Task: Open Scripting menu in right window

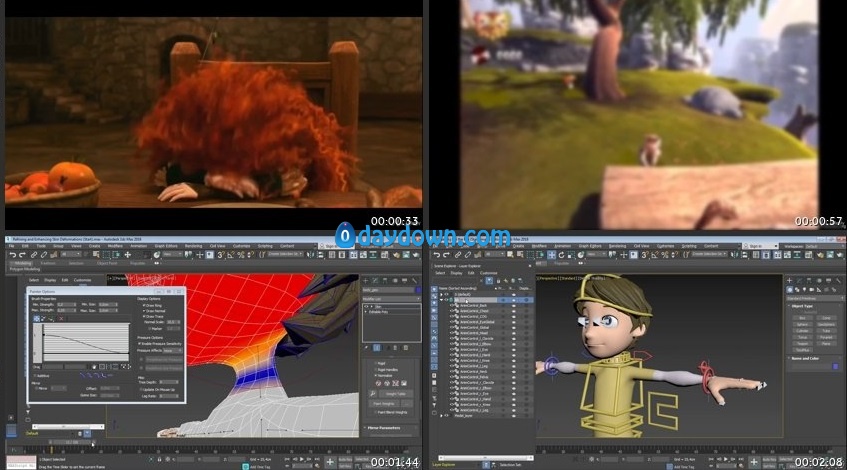Action: pos(689,246)
